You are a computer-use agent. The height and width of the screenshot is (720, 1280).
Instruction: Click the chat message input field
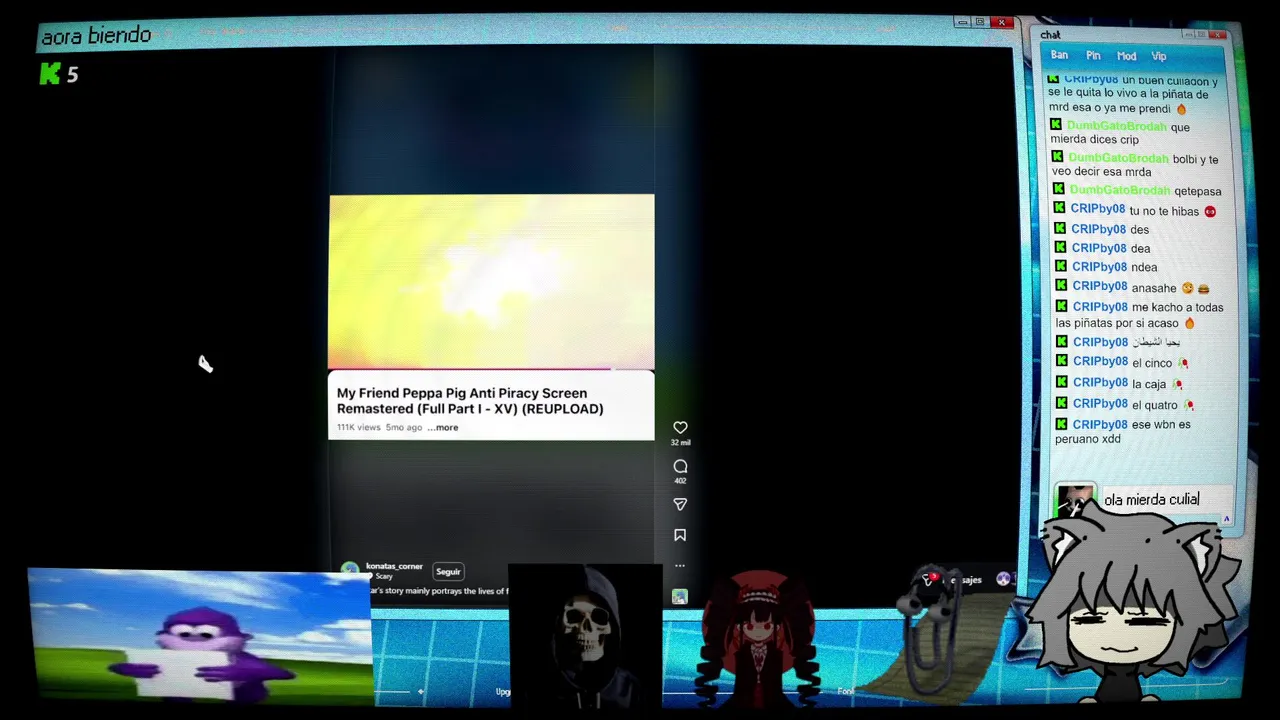click(1165, 499)
